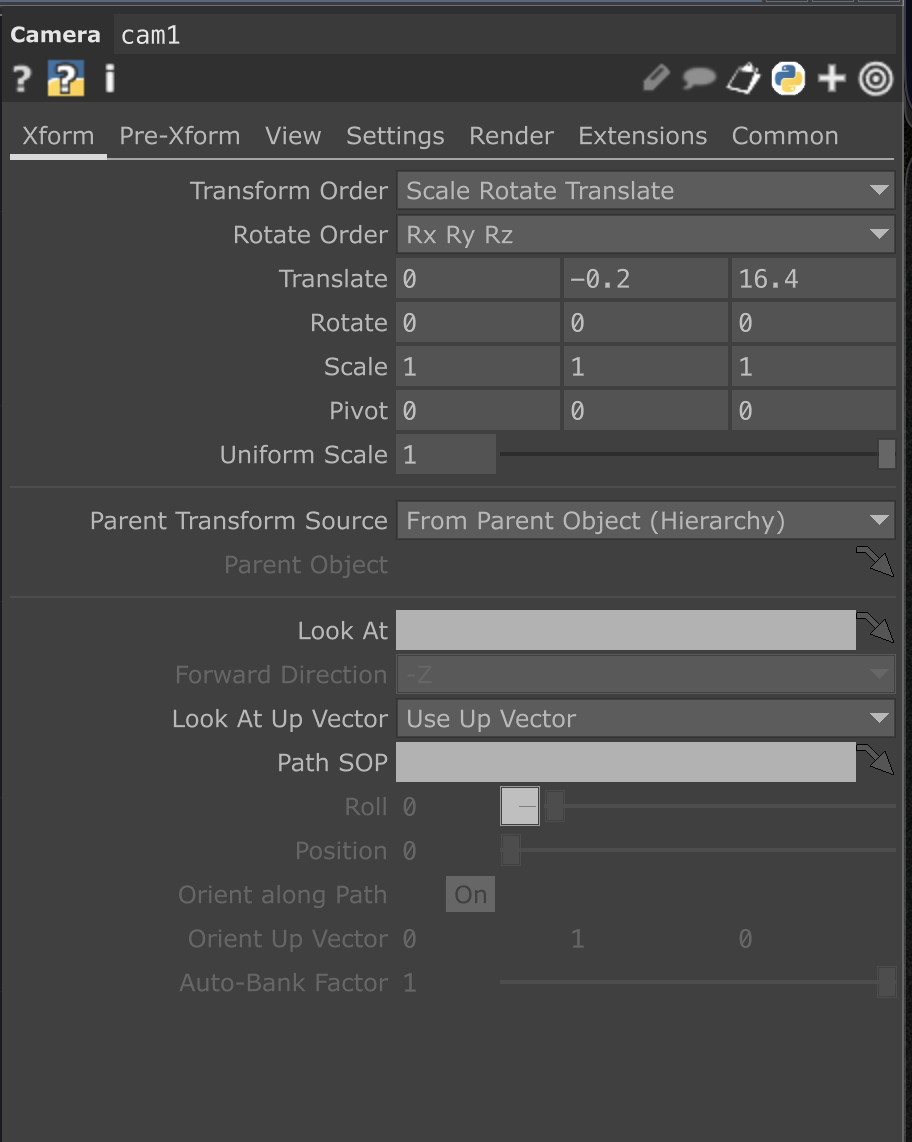Click the plus icon to add parameters
The height and width of the screenshot is (1142, 912).
832,79
